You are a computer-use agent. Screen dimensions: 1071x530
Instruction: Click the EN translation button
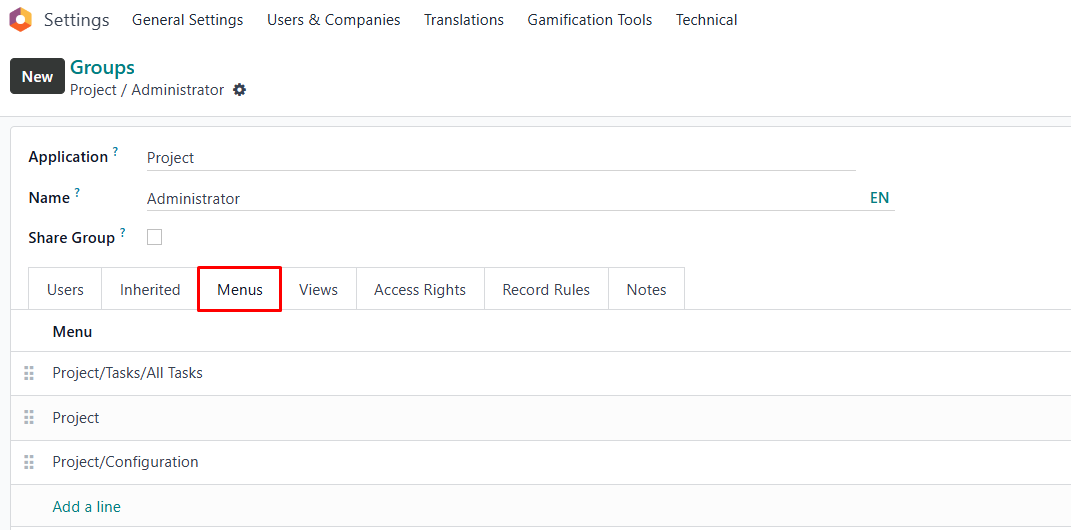tap(879, 198)
